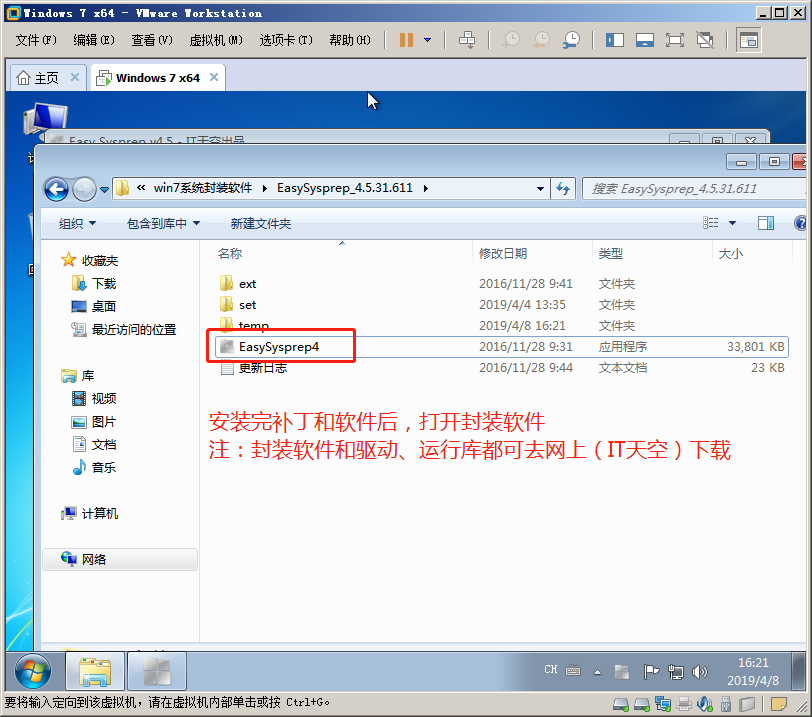Click the Easy Sysprep taskbar button

coord(156,671)
